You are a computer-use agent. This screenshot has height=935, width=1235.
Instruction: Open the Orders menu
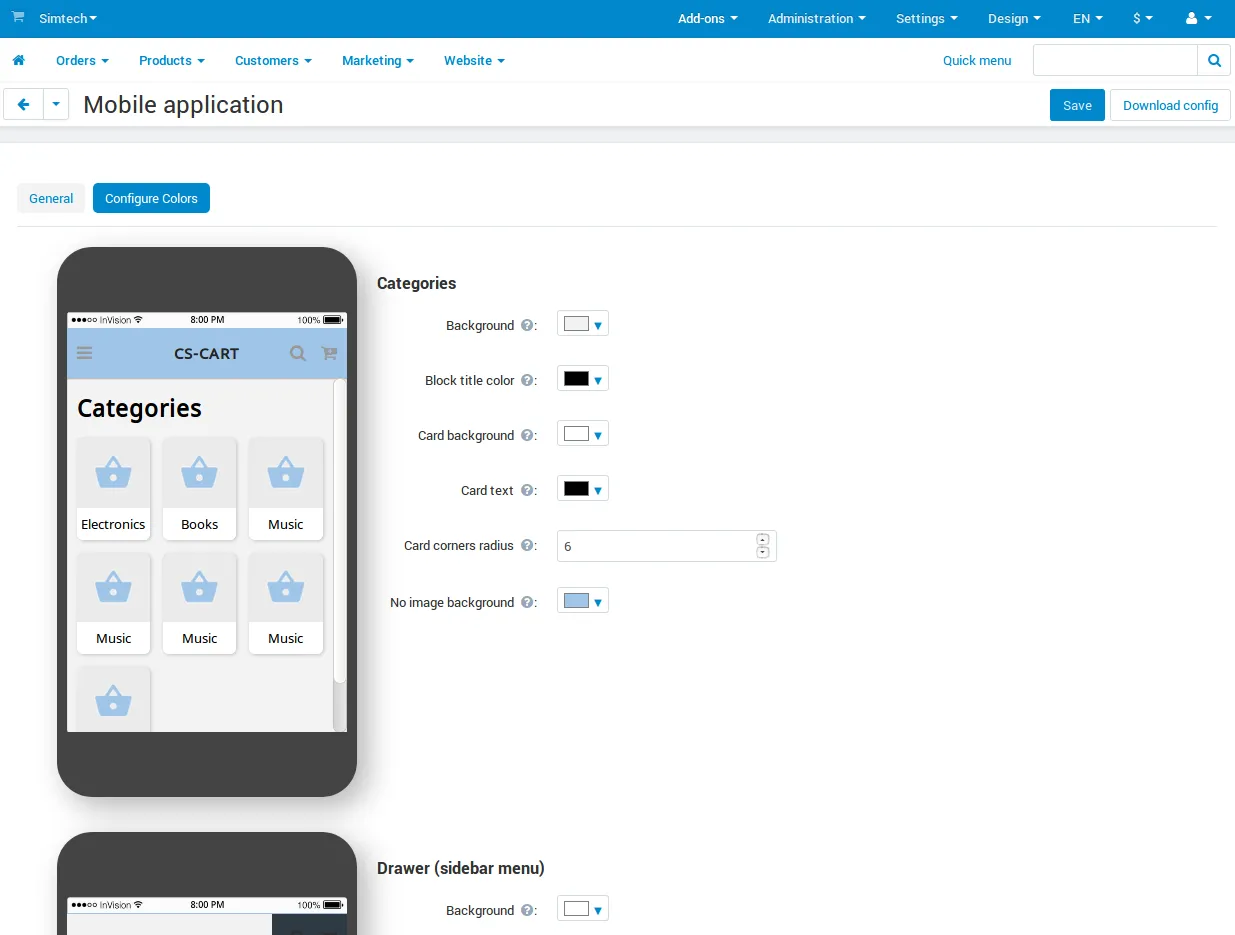[x=82, y=61]
